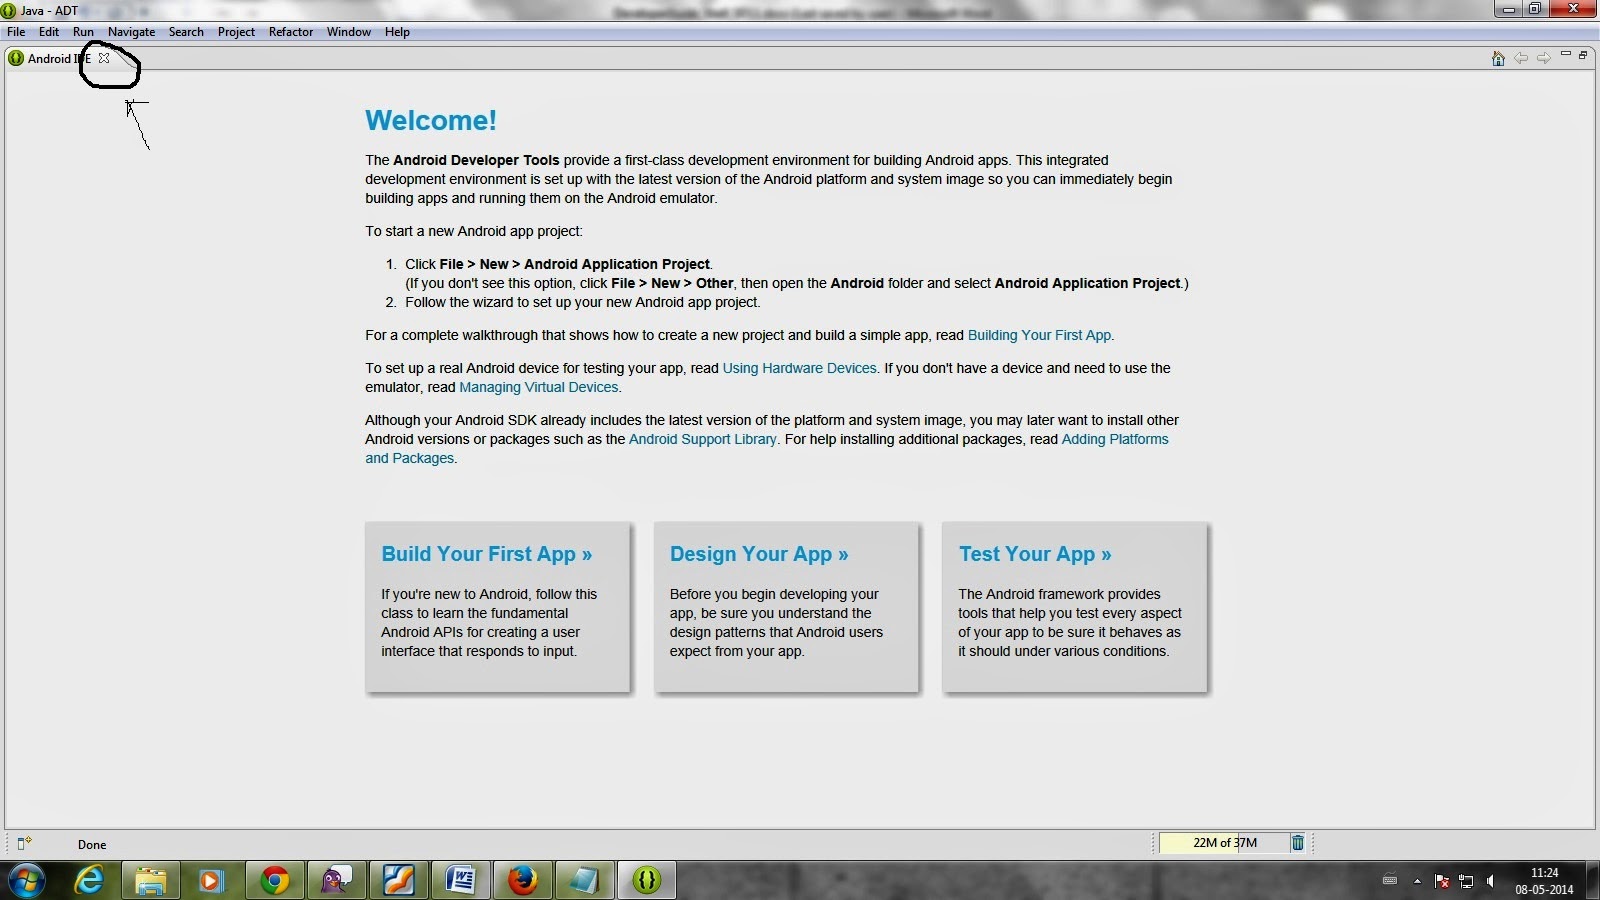The height and width of the screenshot is (900, 1600).
Task: Navigate forward with the right arrow icon
Action: point(1544,58)
